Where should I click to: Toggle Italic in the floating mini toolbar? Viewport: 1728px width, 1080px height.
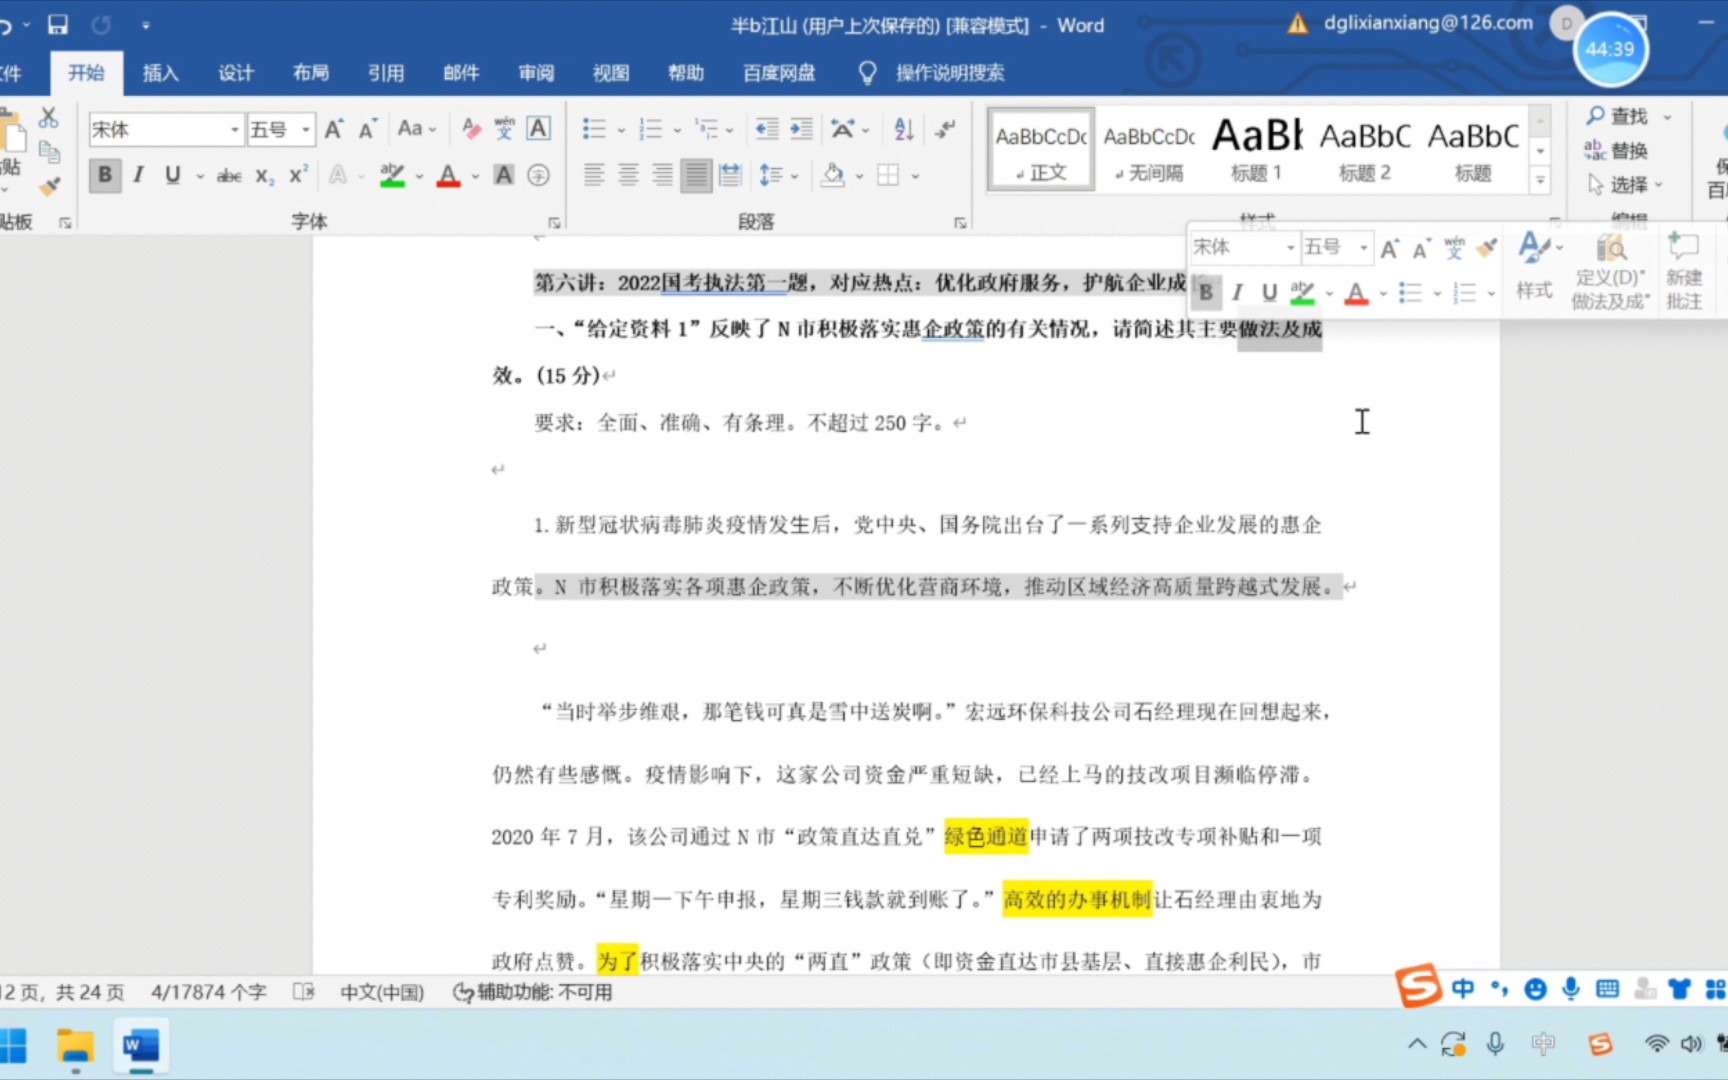point(1237,292)
